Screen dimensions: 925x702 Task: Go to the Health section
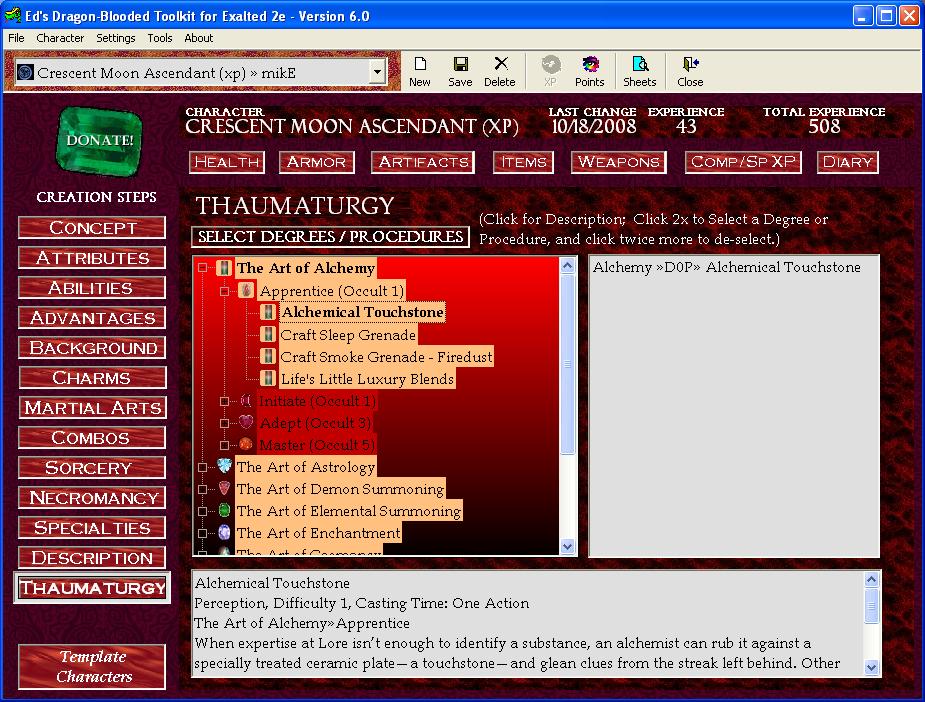[x=227, y=162]
